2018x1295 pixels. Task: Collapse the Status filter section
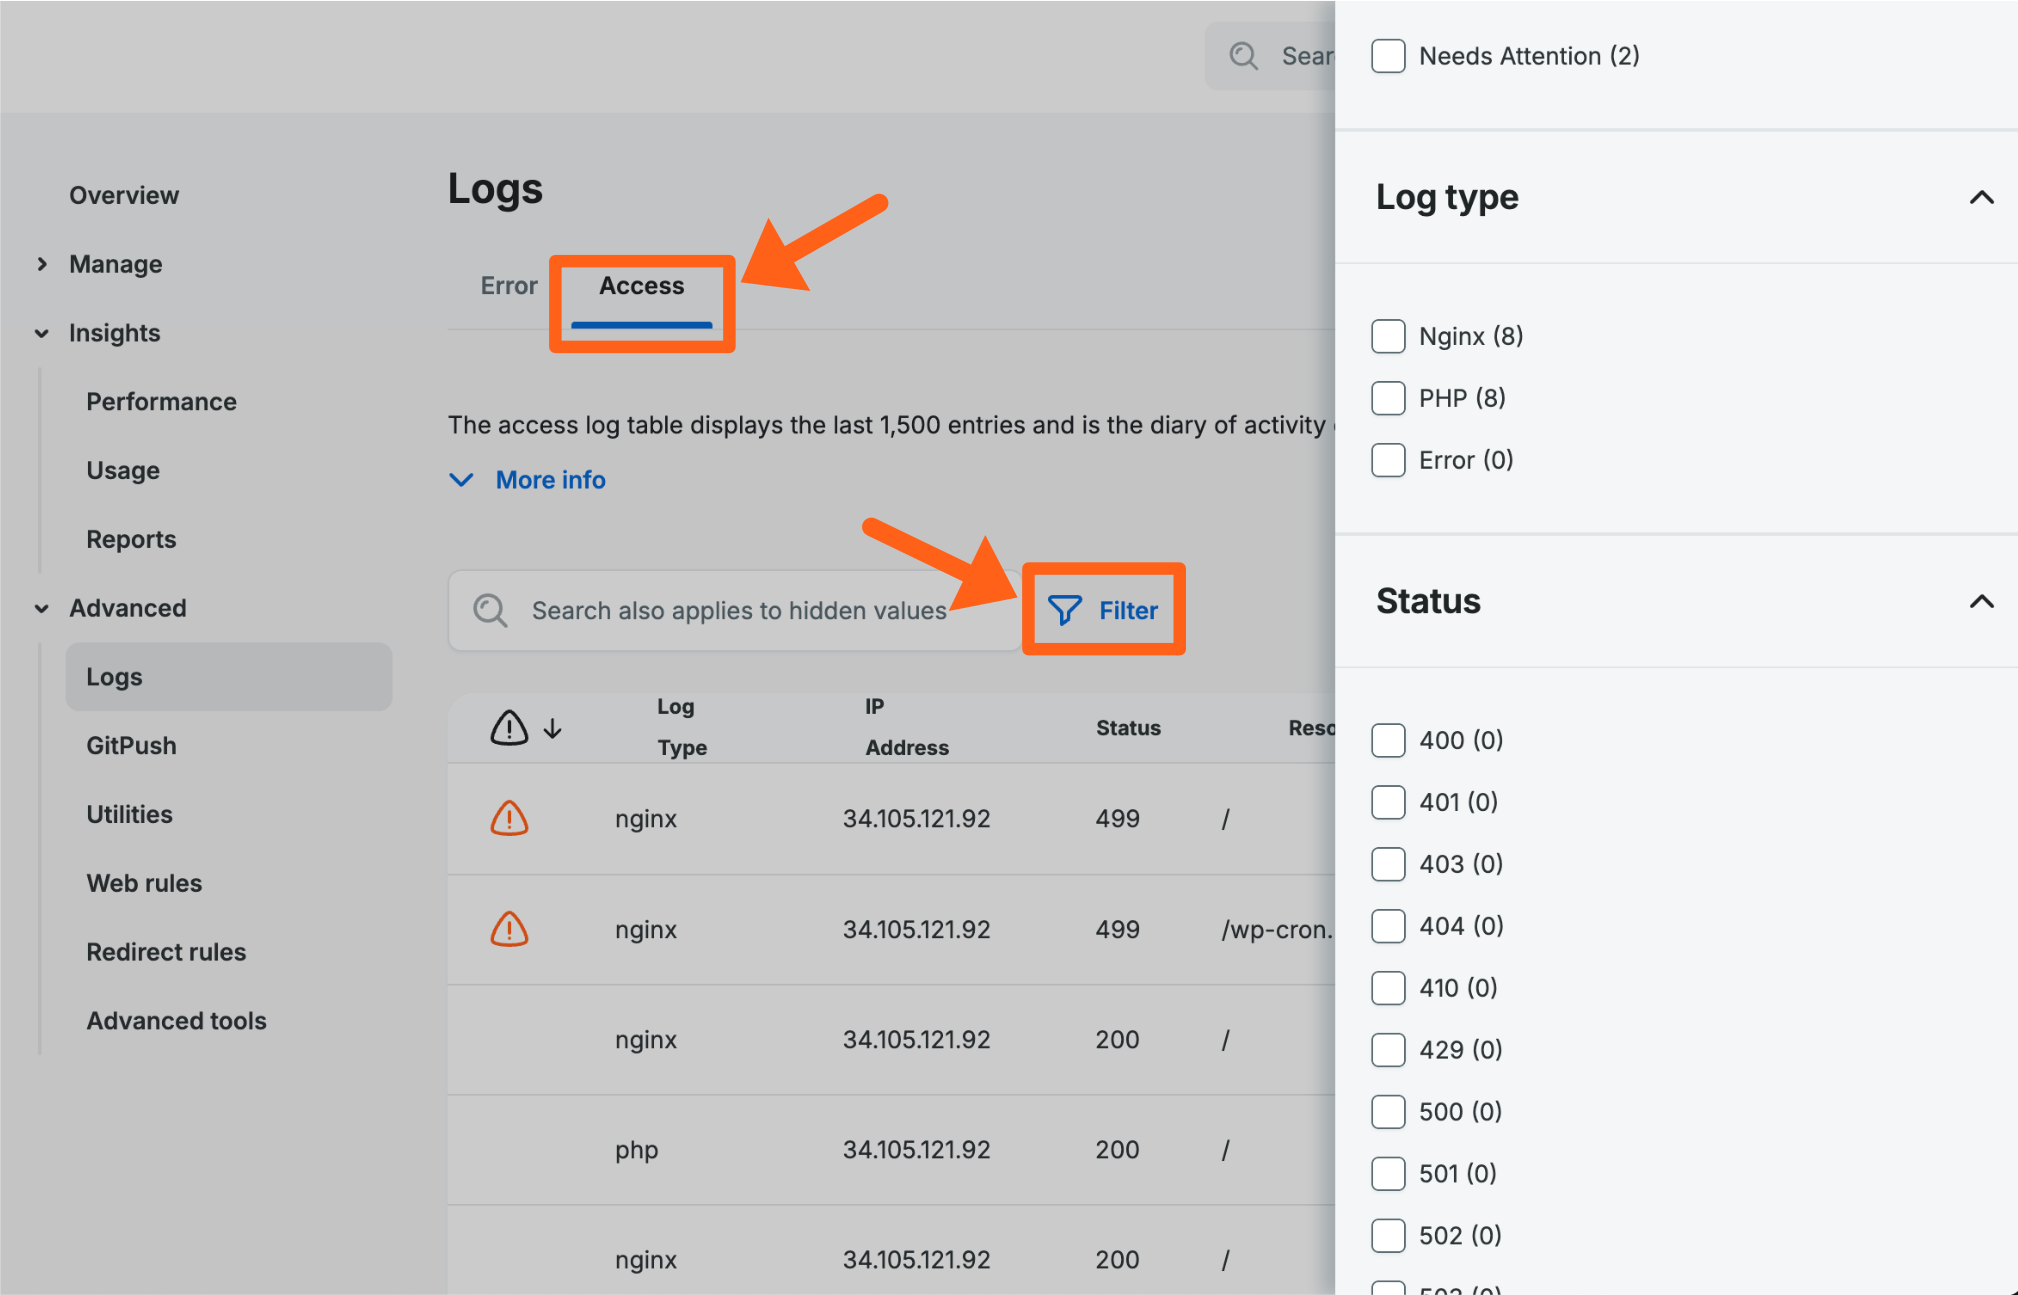point(1981,602)
